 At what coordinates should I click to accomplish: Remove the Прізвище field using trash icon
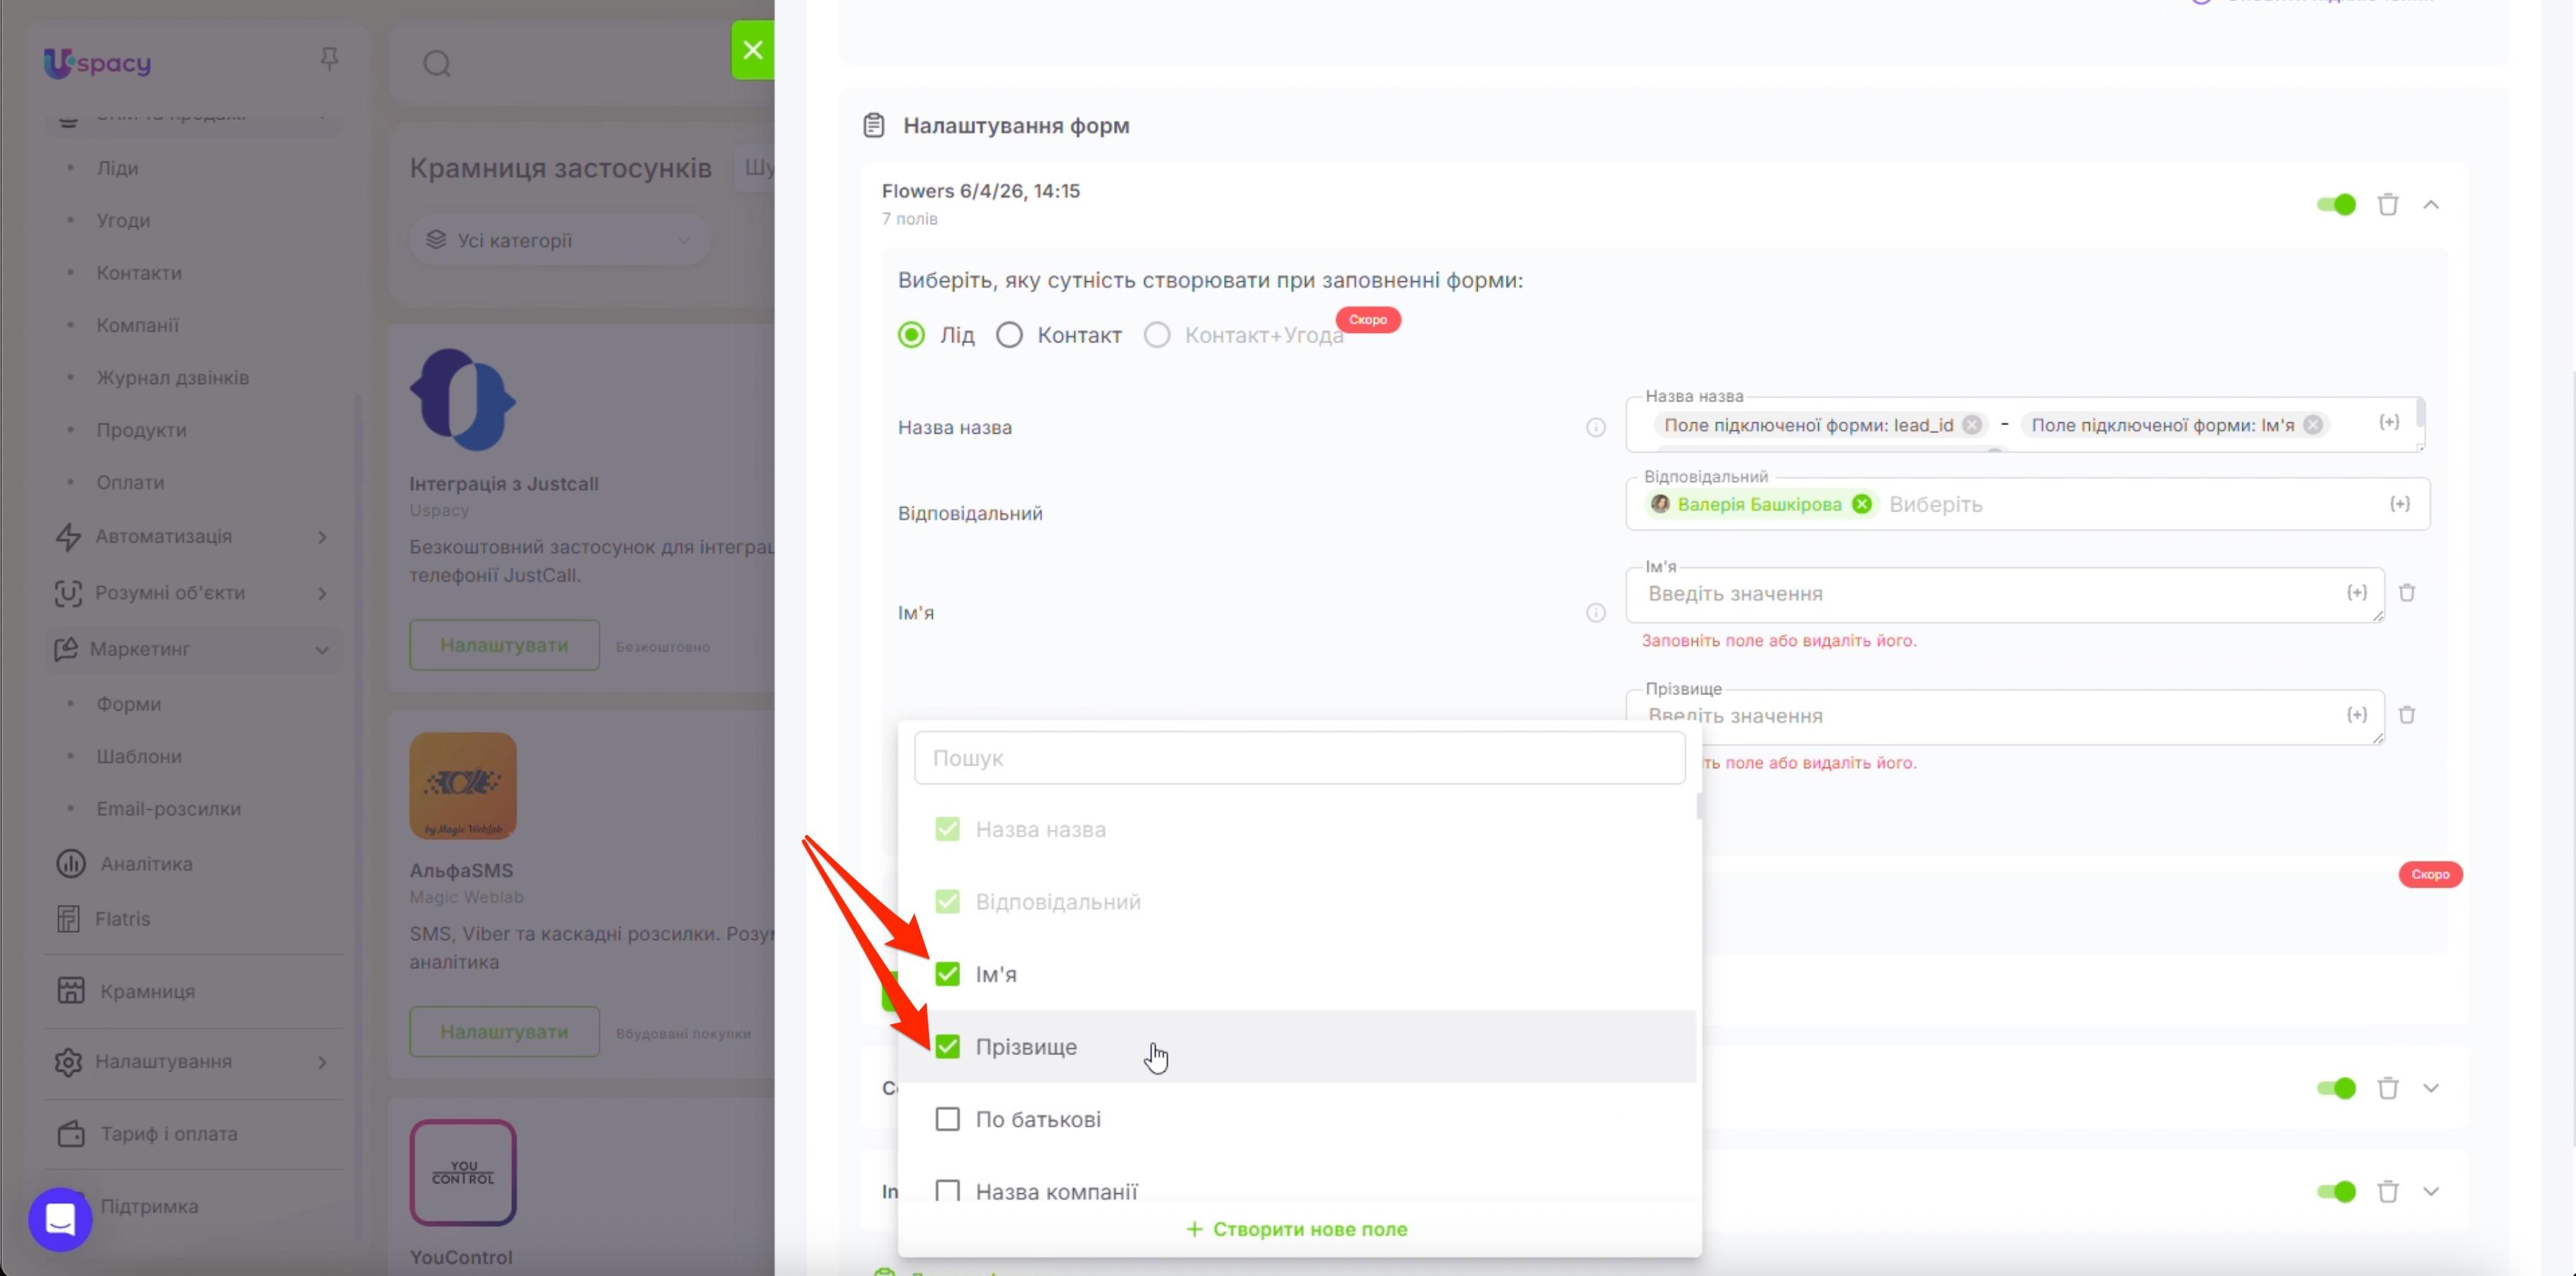point(2407,715)
